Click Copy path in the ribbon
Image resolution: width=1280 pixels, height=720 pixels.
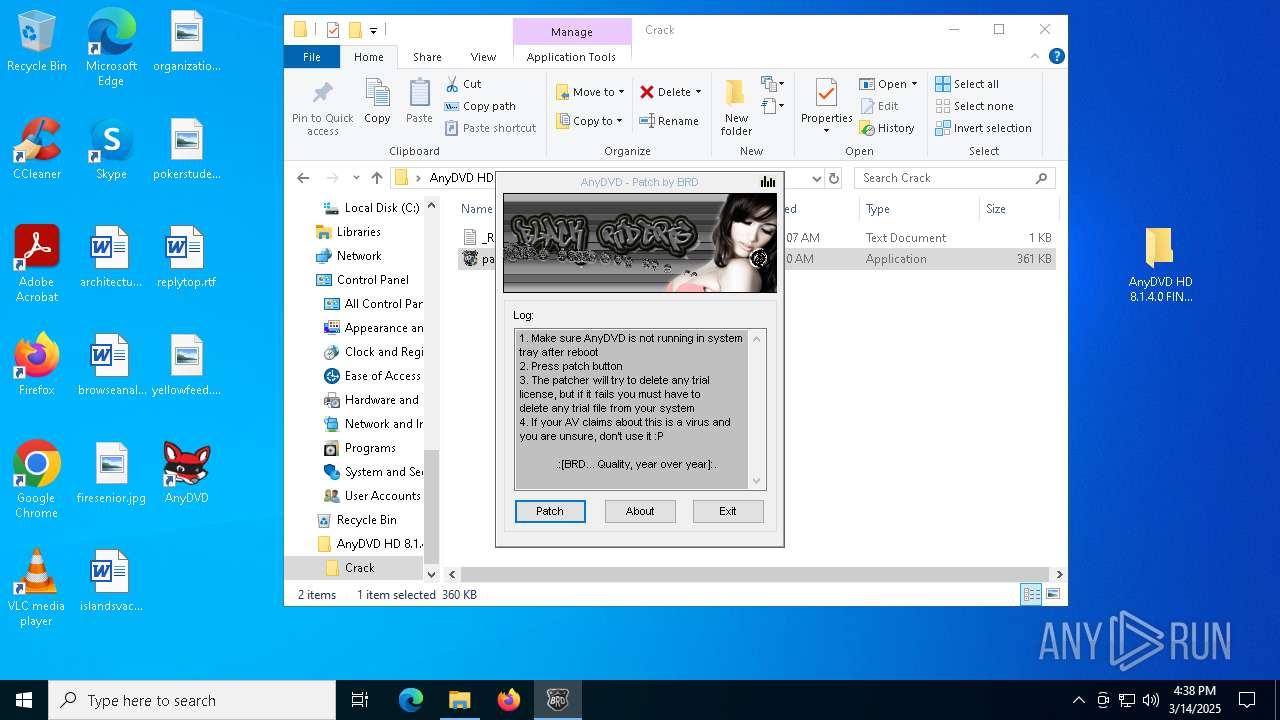click(x=480, y=106)
